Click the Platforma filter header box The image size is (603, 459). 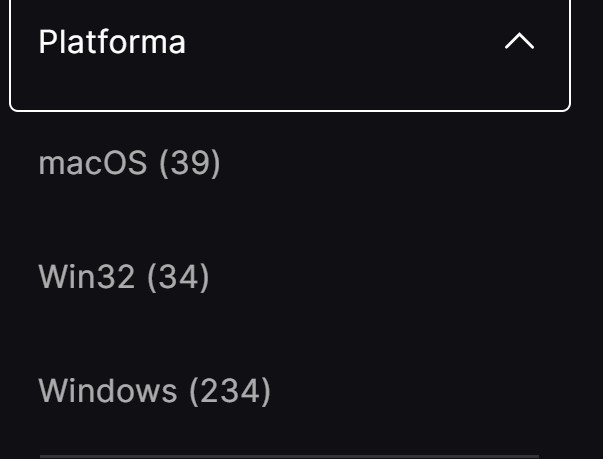tap(289, 43)
